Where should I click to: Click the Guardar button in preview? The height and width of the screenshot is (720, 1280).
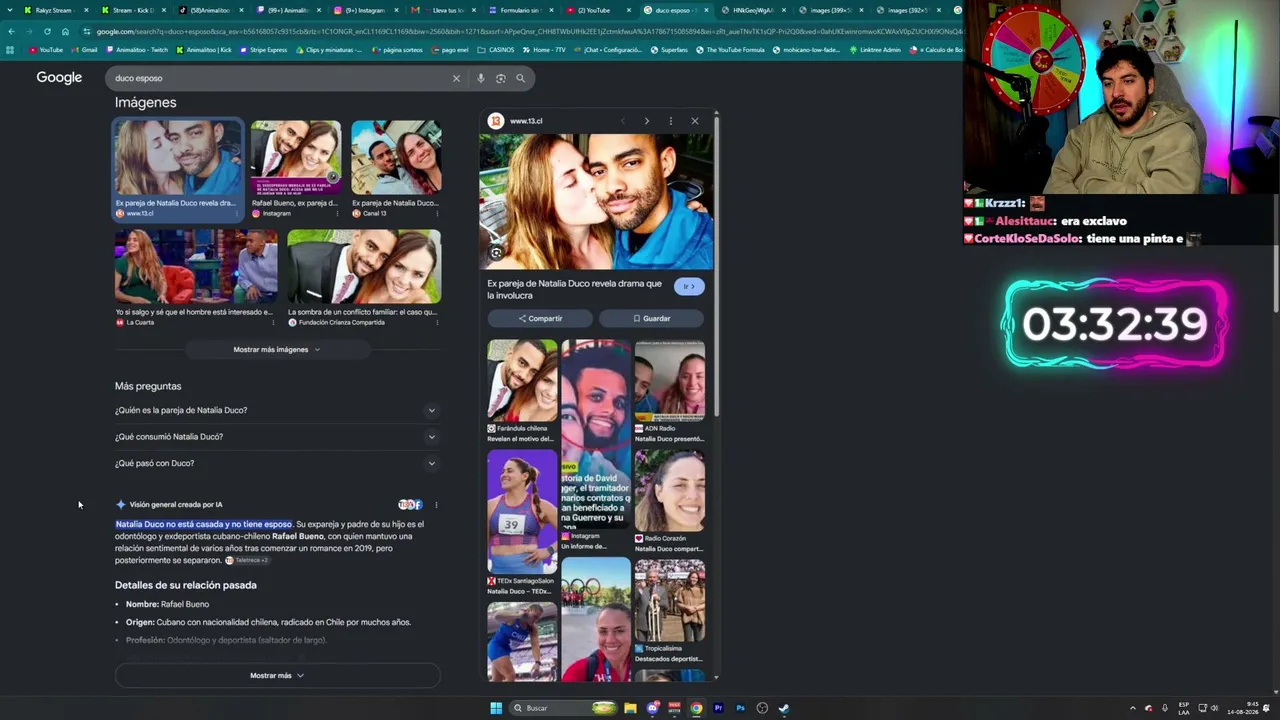click(x=652, y=318)
